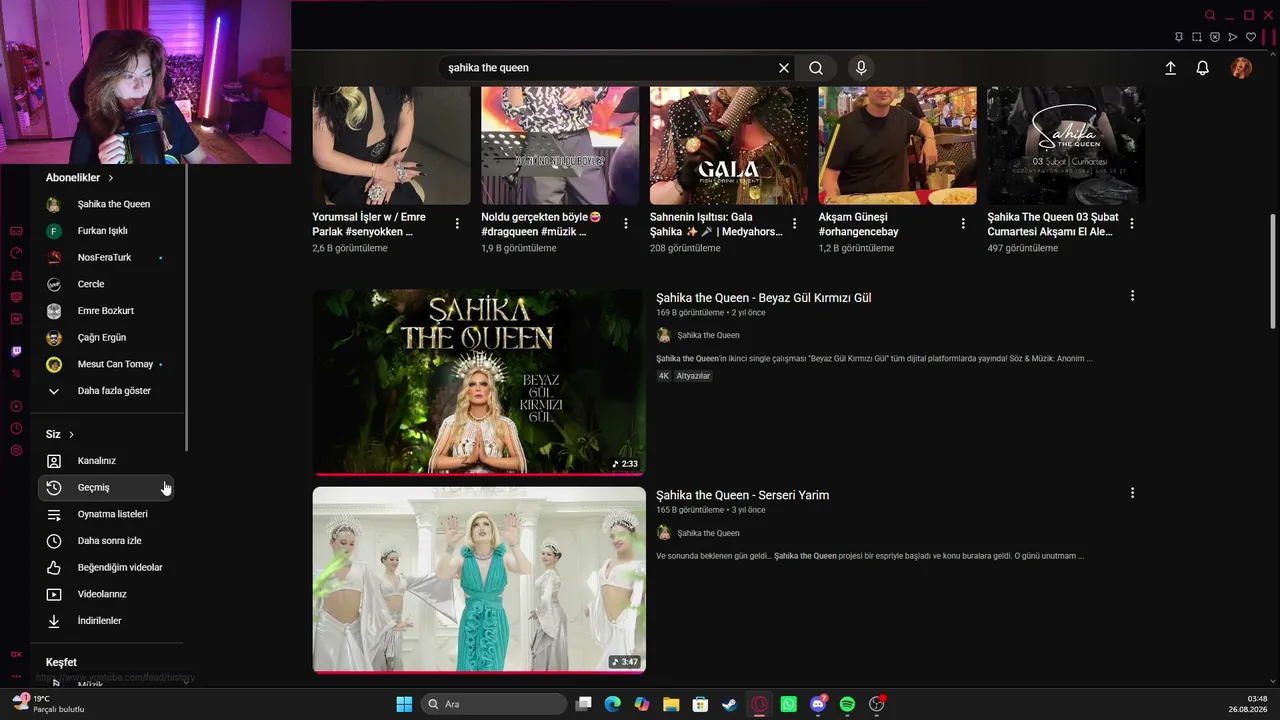Open Beğendiğim videolar
The image size is (1280, 720).
[x=107, y=567]
